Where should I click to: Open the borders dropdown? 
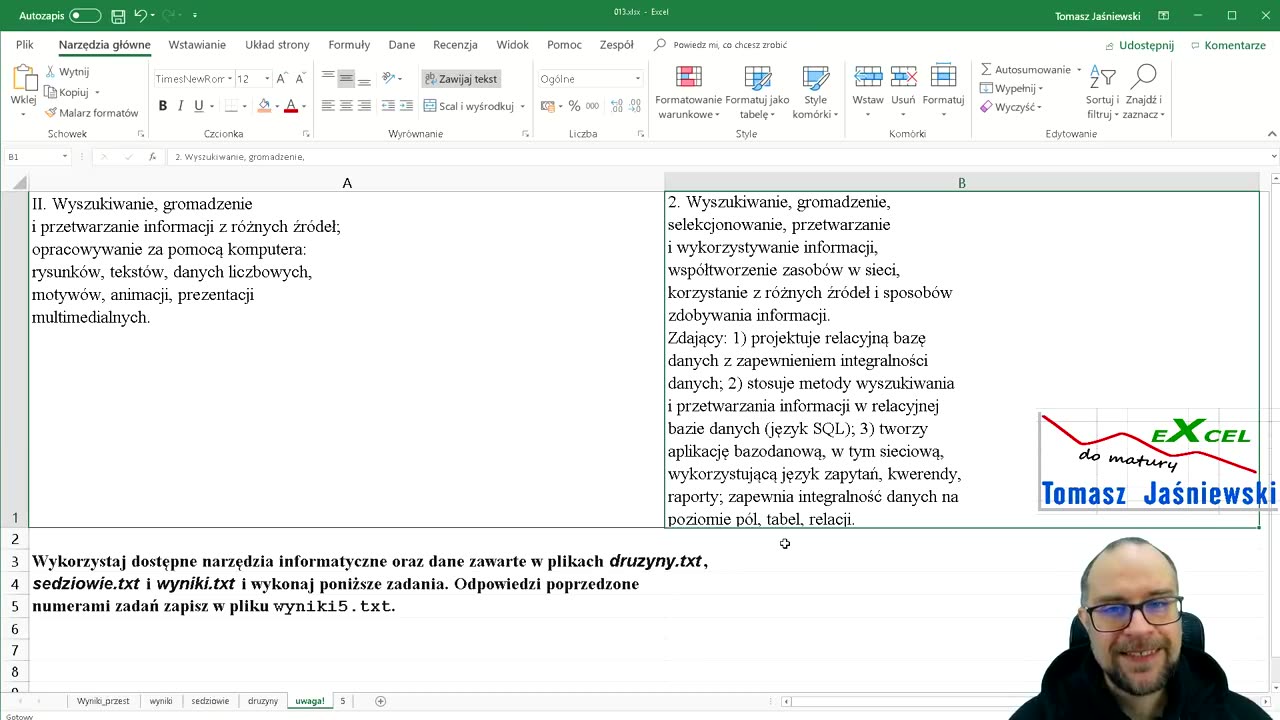(x=245, y=106)
